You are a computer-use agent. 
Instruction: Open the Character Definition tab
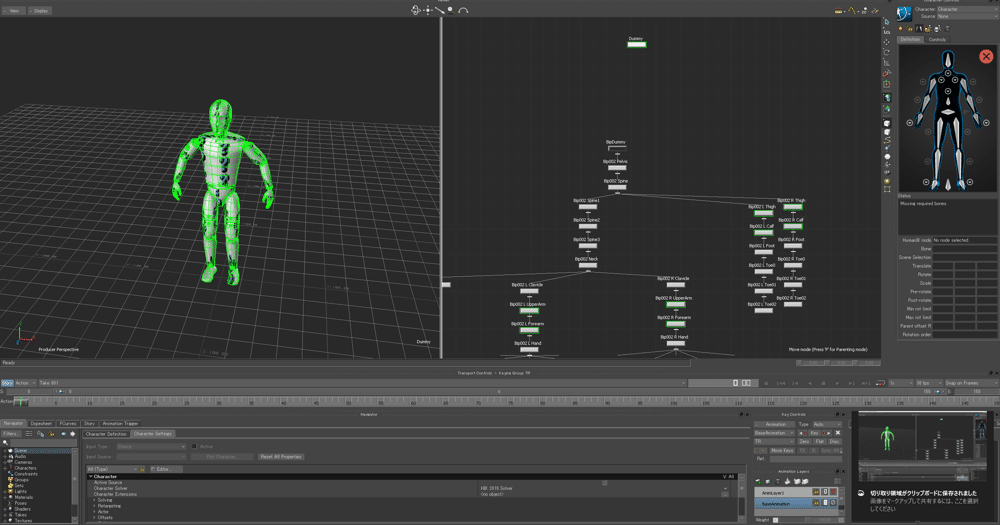click(x=106, y=434)
